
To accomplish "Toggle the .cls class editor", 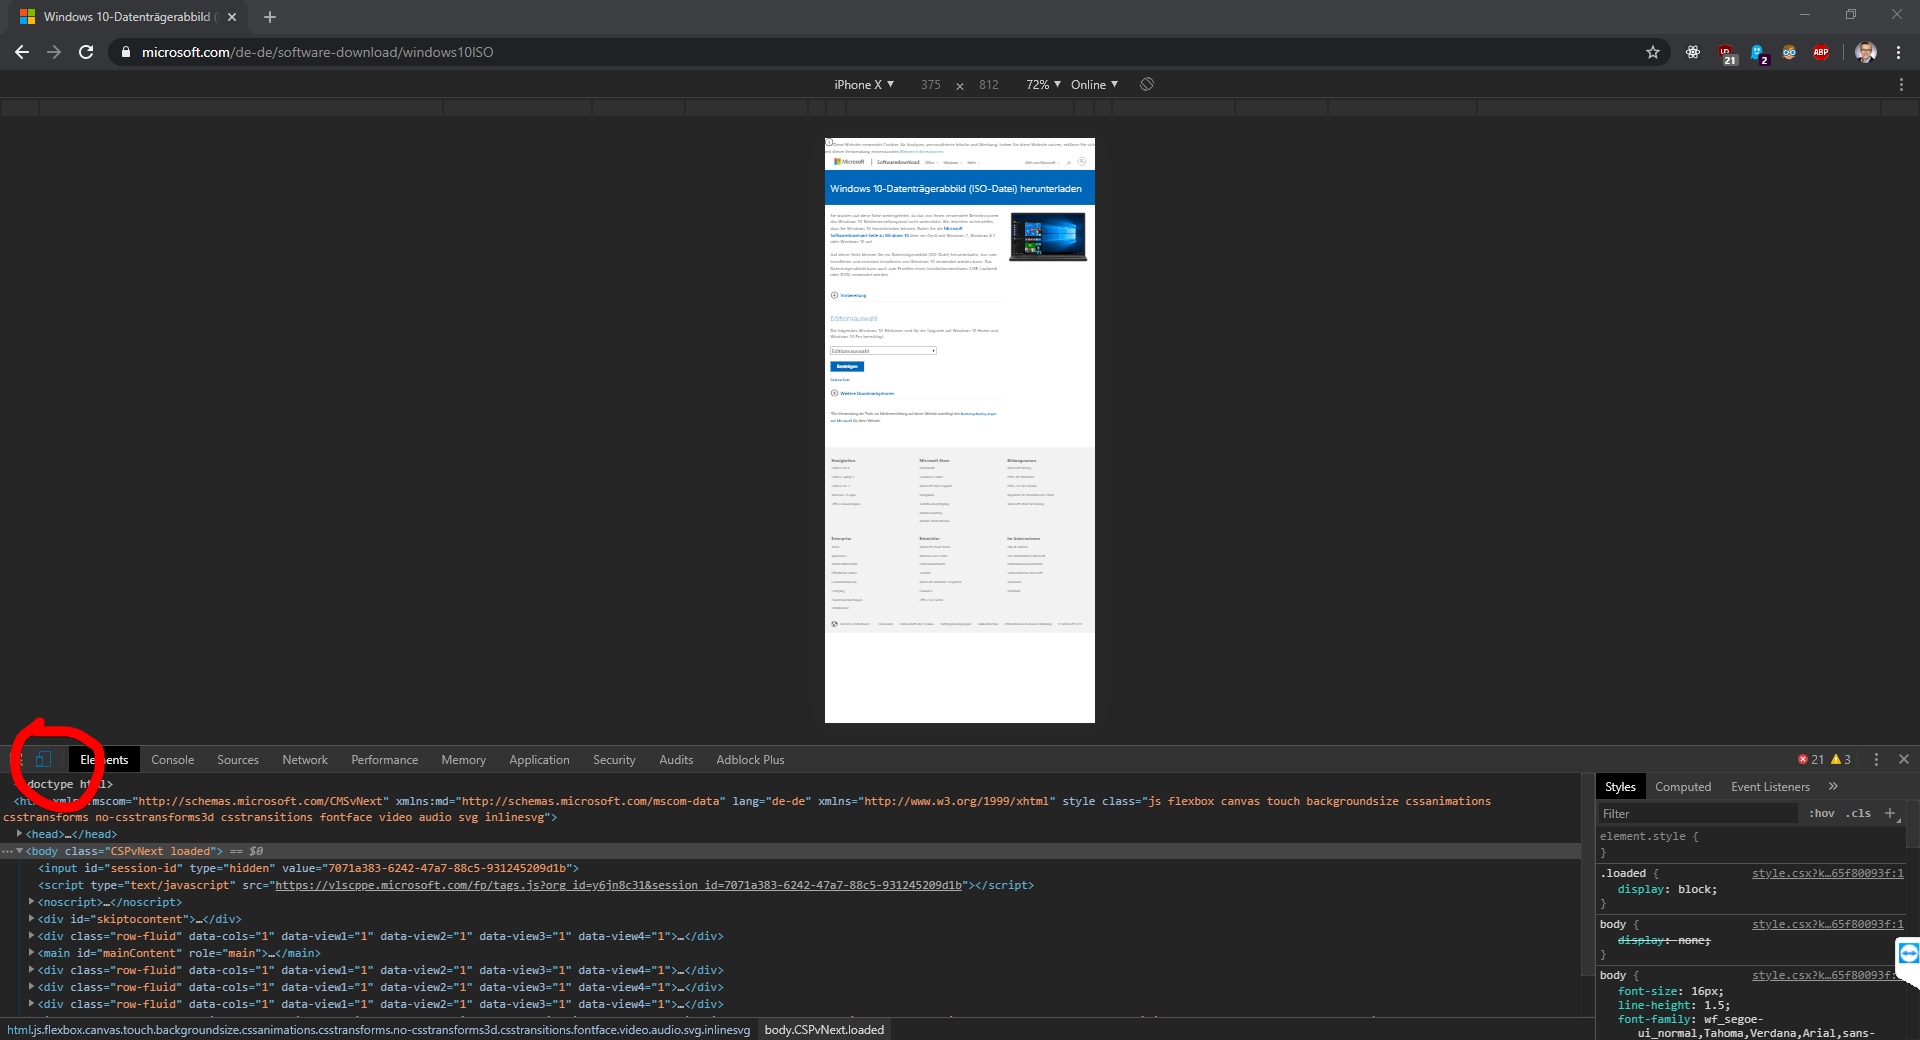I will click(1860, 814).
